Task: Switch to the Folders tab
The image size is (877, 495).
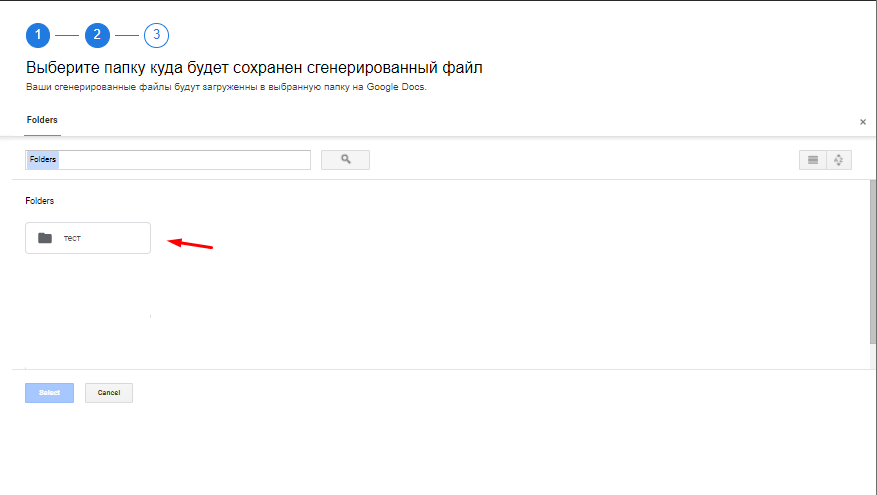Action: (42, 120)
